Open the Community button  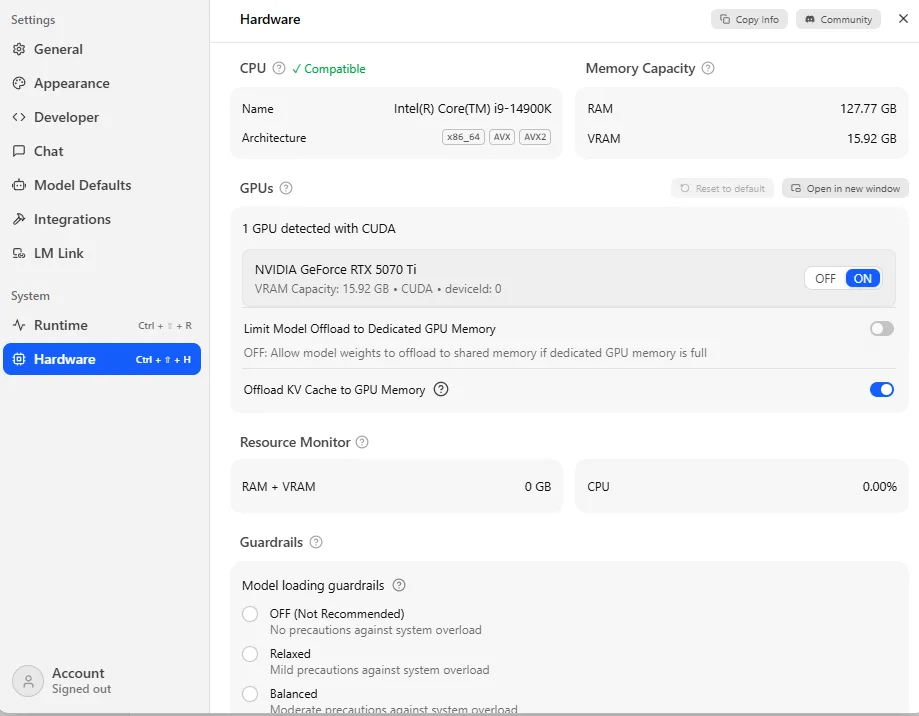point(838,19)
